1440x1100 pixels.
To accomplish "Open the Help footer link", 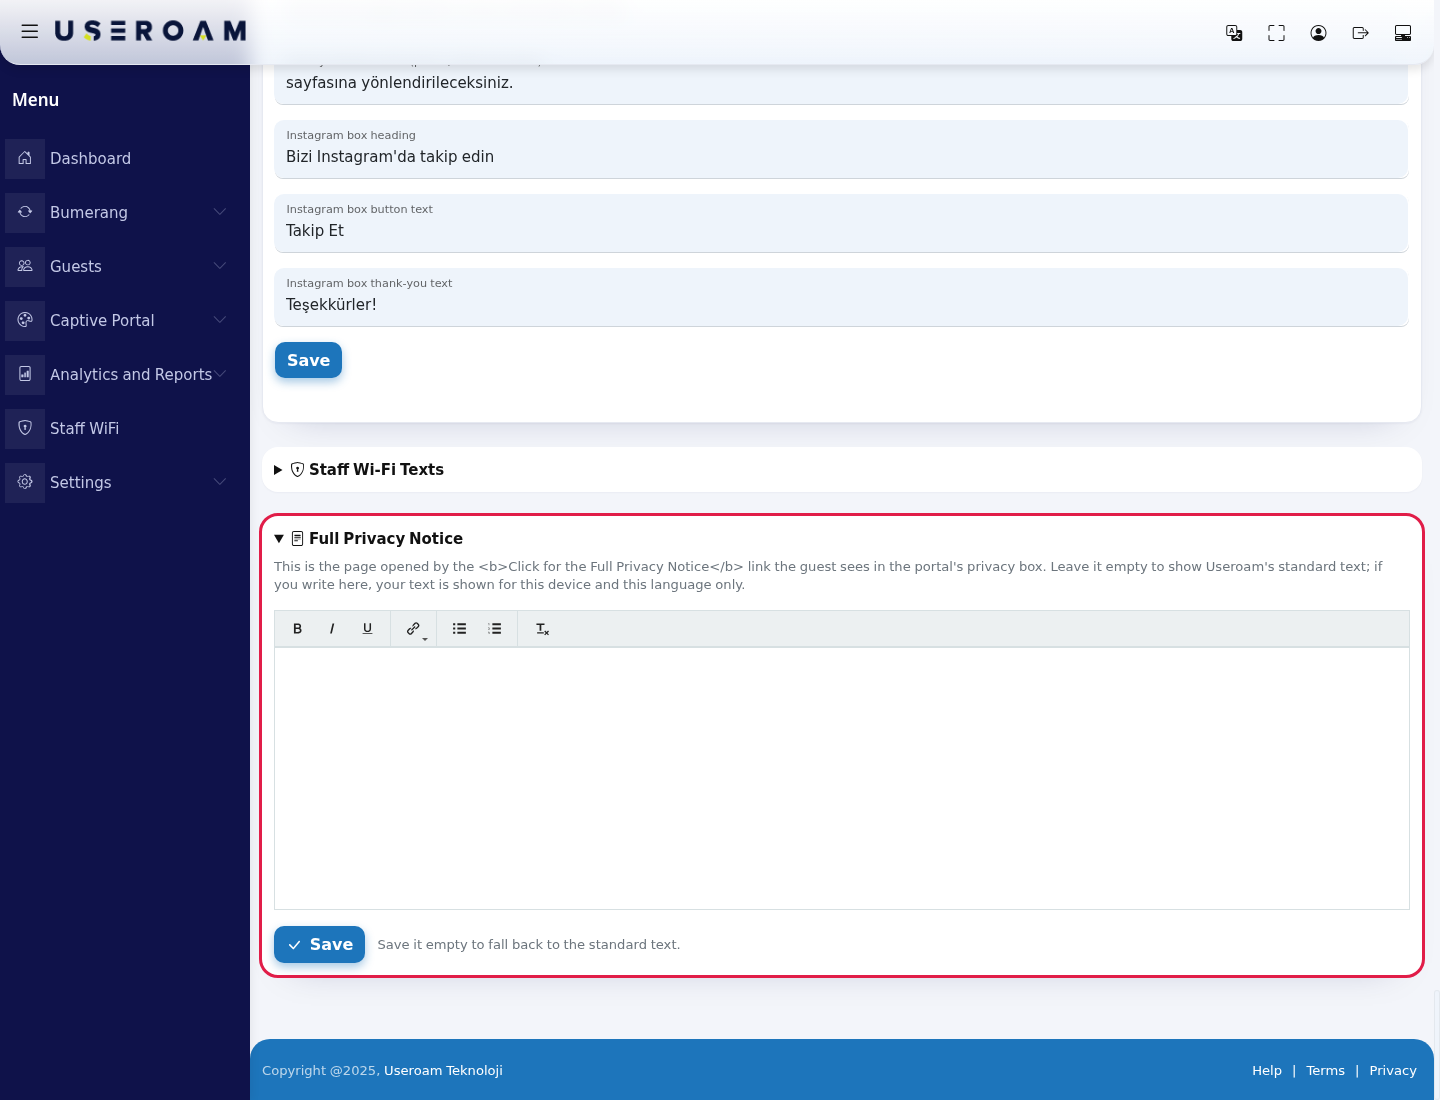I will coord(1267,1071).
